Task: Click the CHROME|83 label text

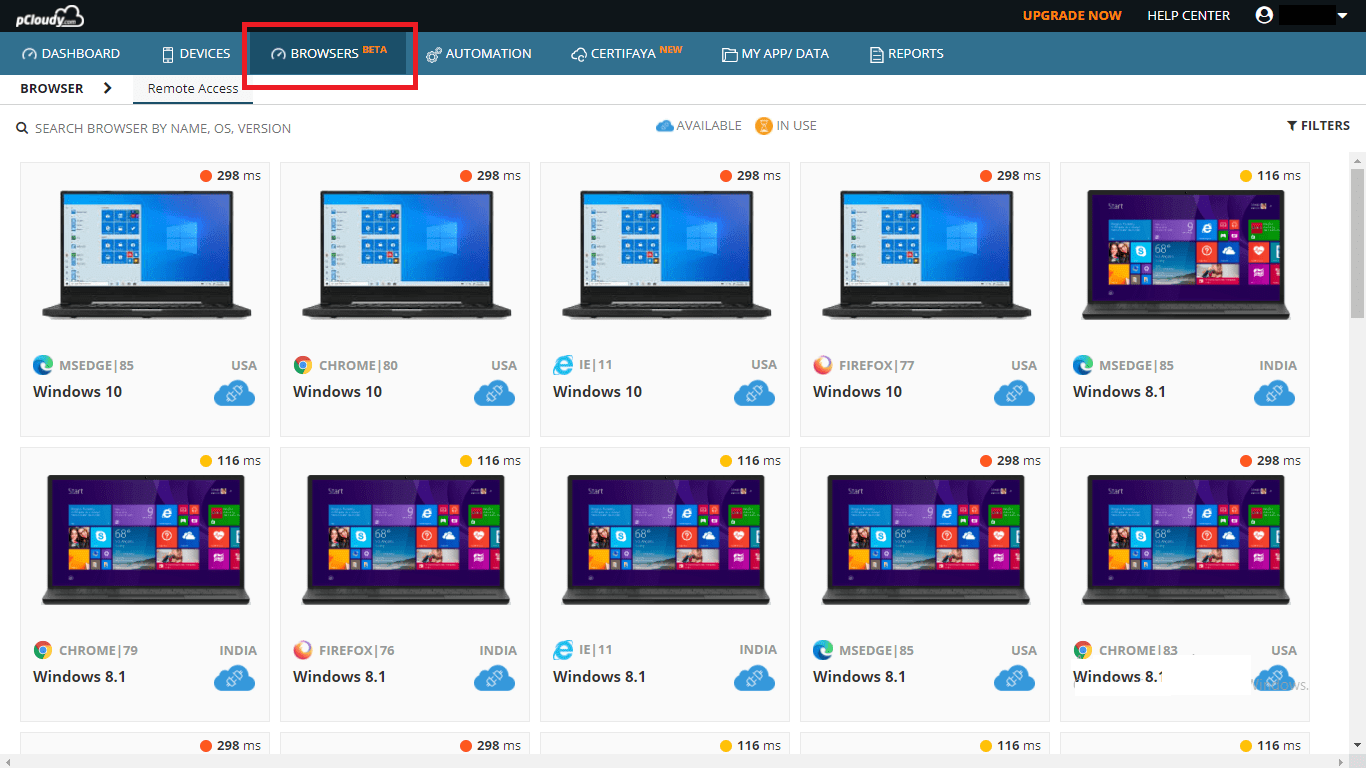Action: pyautogui.click(x=1138, y=651)
